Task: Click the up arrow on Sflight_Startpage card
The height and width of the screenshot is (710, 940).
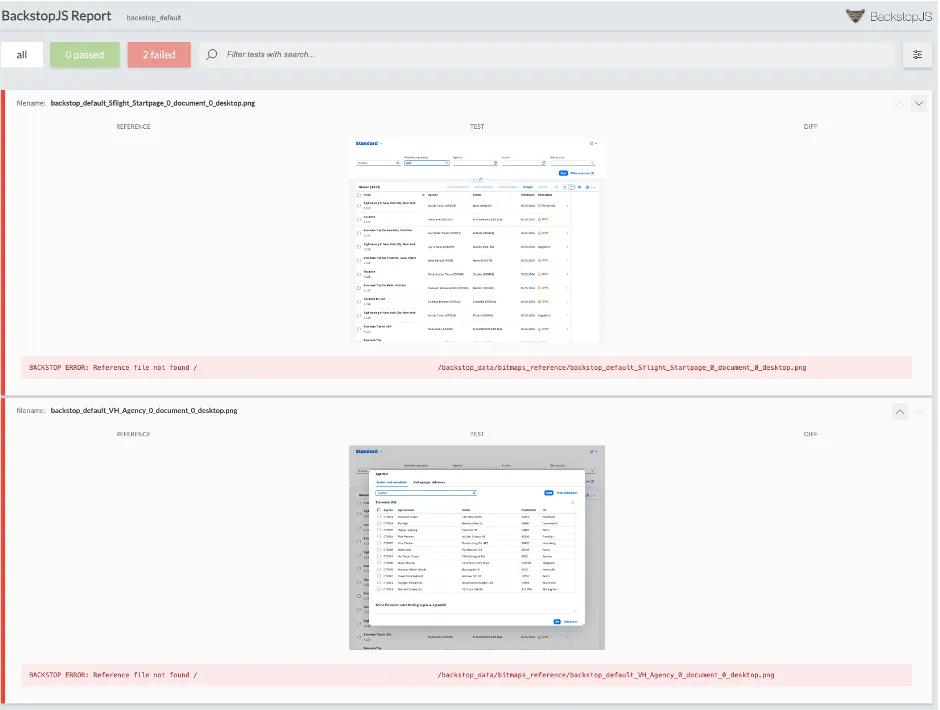Action: pyautogui.click(x=899, y=103)
